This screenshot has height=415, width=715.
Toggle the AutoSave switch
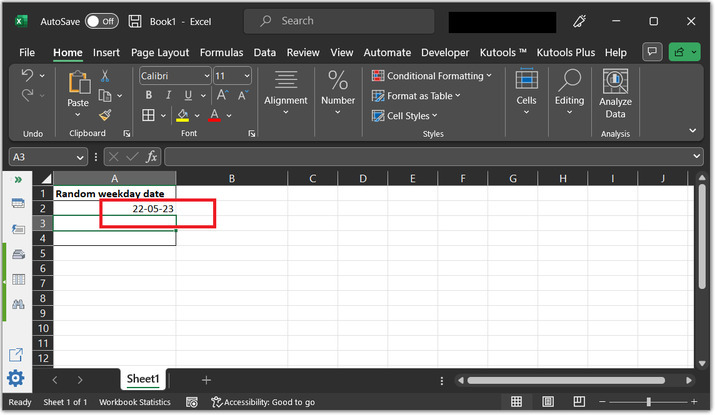pos(102,21)
